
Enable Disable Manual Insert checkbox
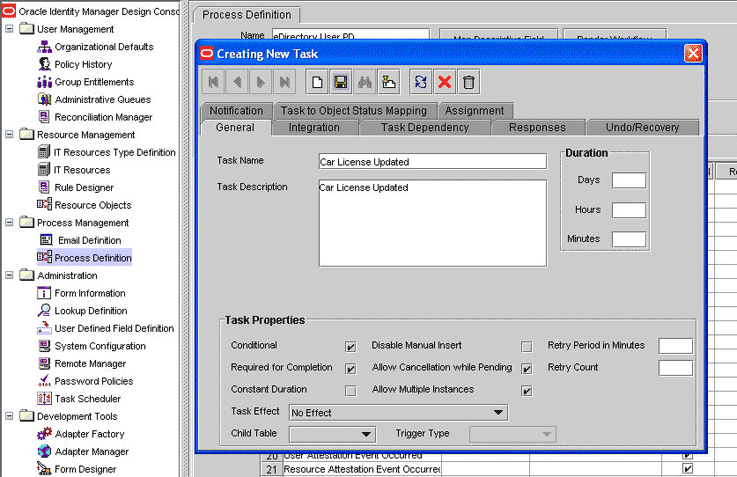526,347
